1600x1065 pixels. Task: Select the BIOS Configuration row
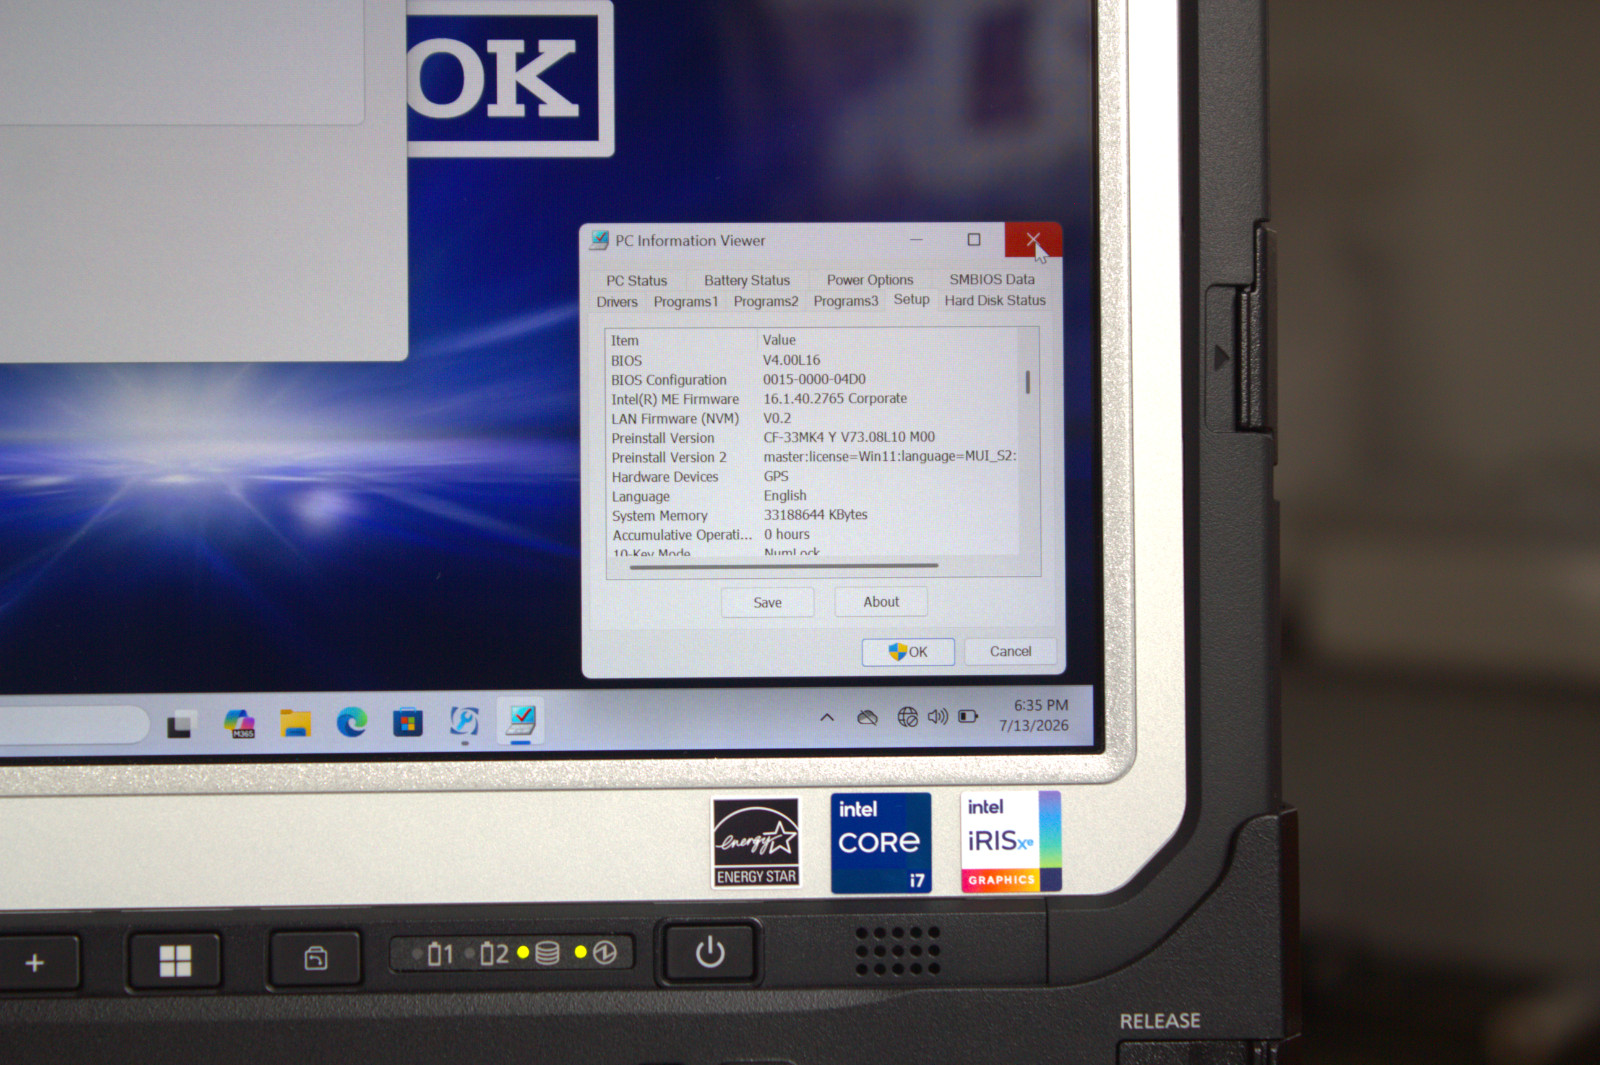(812, 380)
